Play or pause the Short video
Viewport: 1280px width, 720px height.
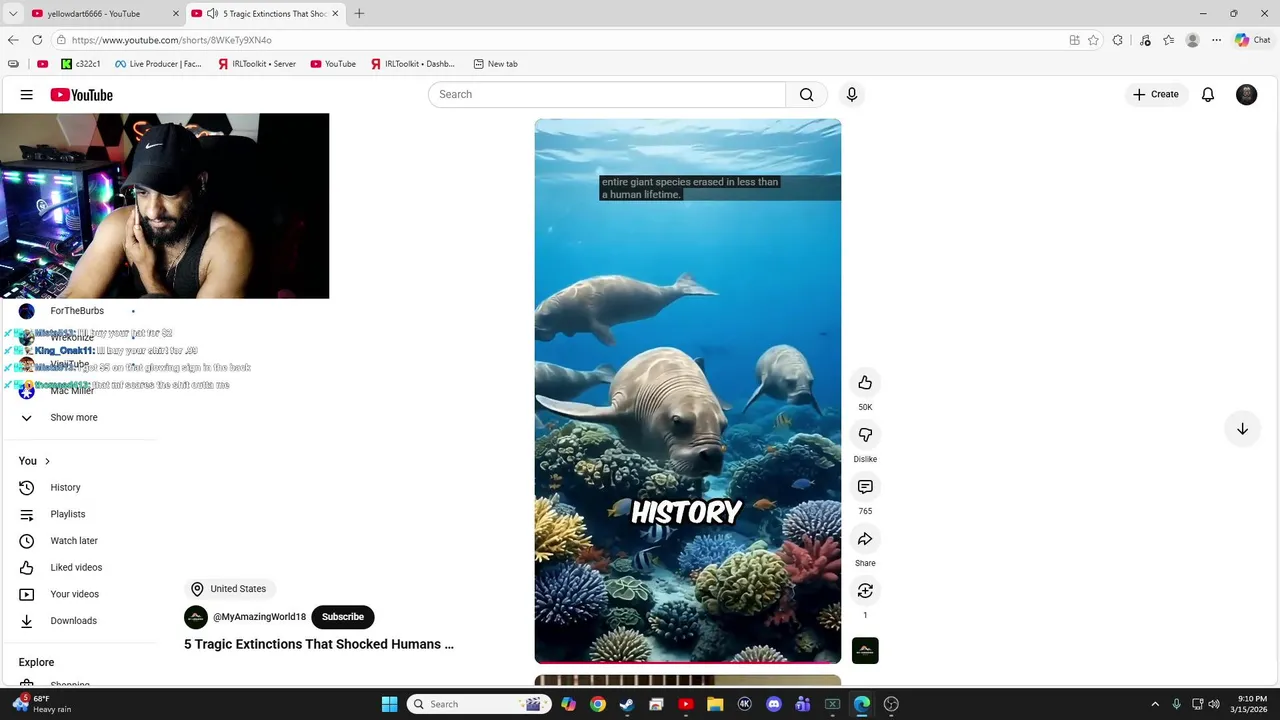pyautogui.click(x=687, y=390)
